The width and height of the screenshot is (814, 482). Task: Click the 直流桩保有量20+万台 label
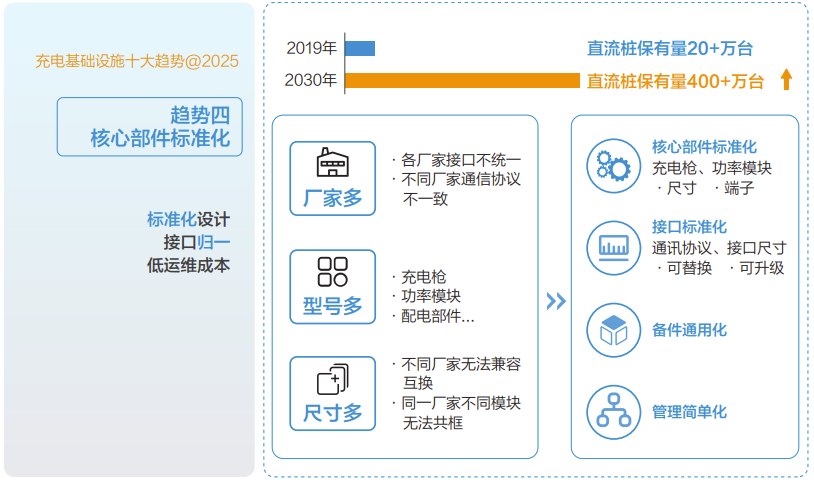(669, 48)
